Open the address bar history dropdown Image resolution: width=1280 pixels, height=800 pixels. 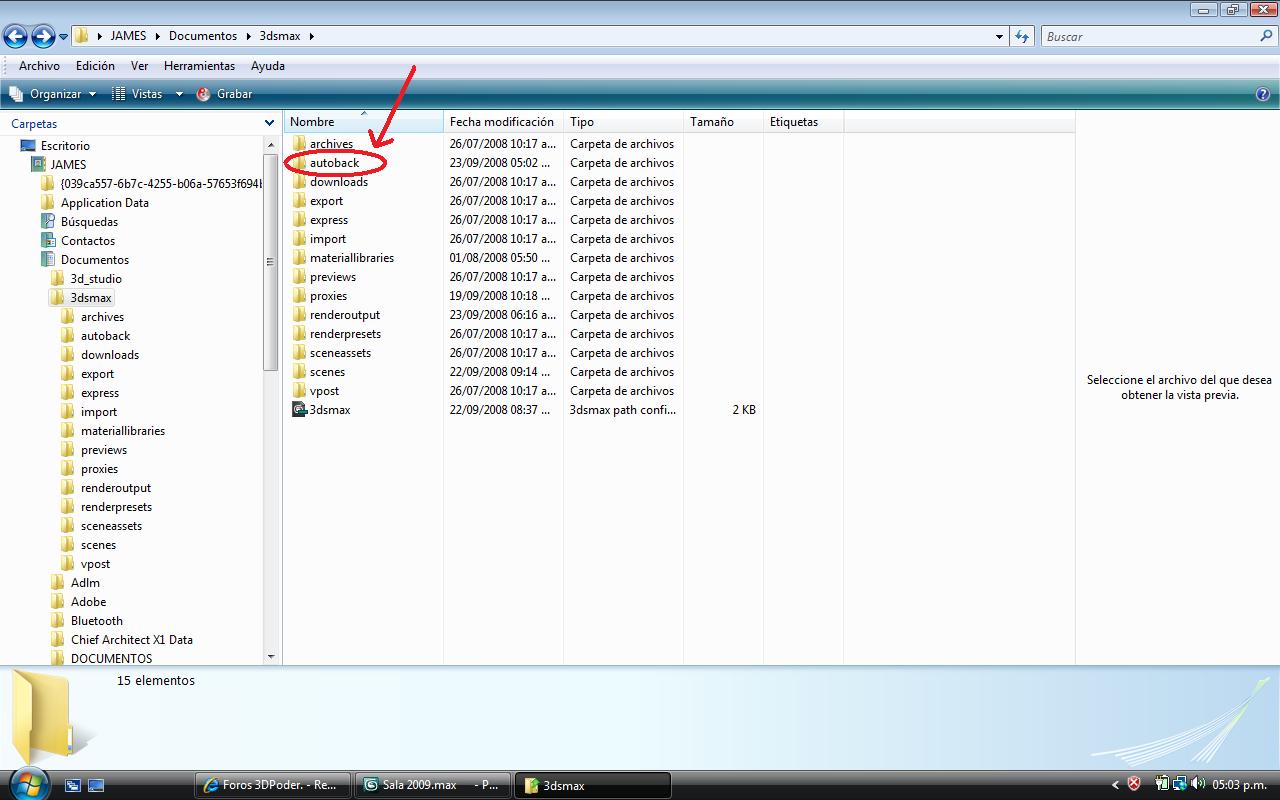[x=999, y=37]
